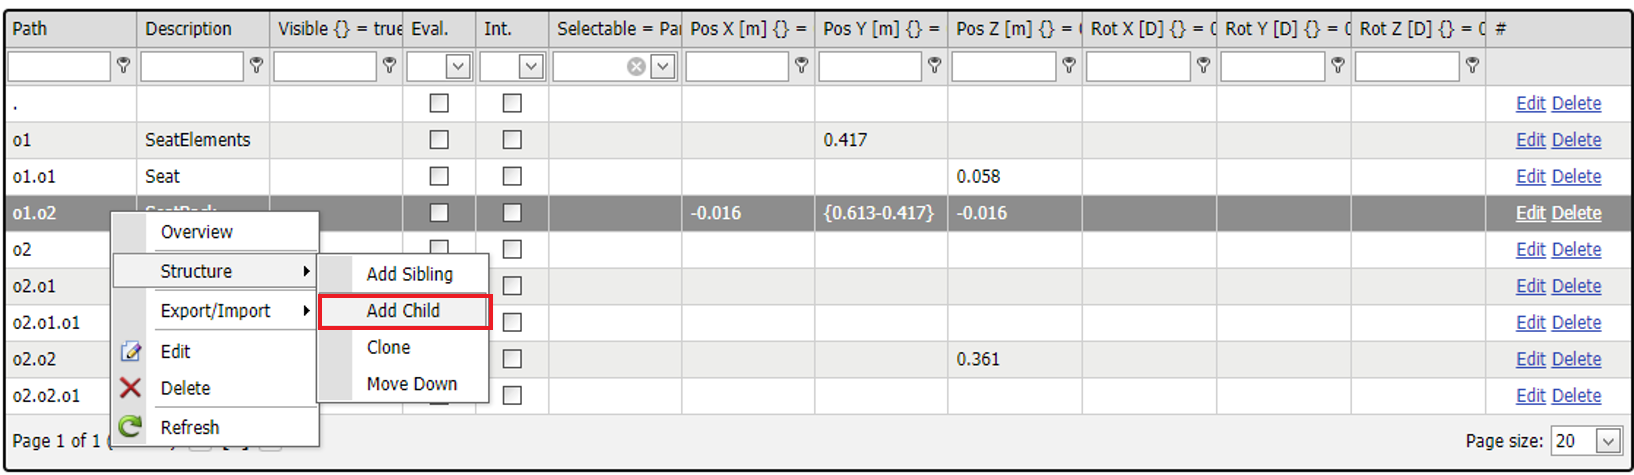Clear the Selectable filter with the X icon
Screen dimensions: 1634x475
(x=636, y=67)
